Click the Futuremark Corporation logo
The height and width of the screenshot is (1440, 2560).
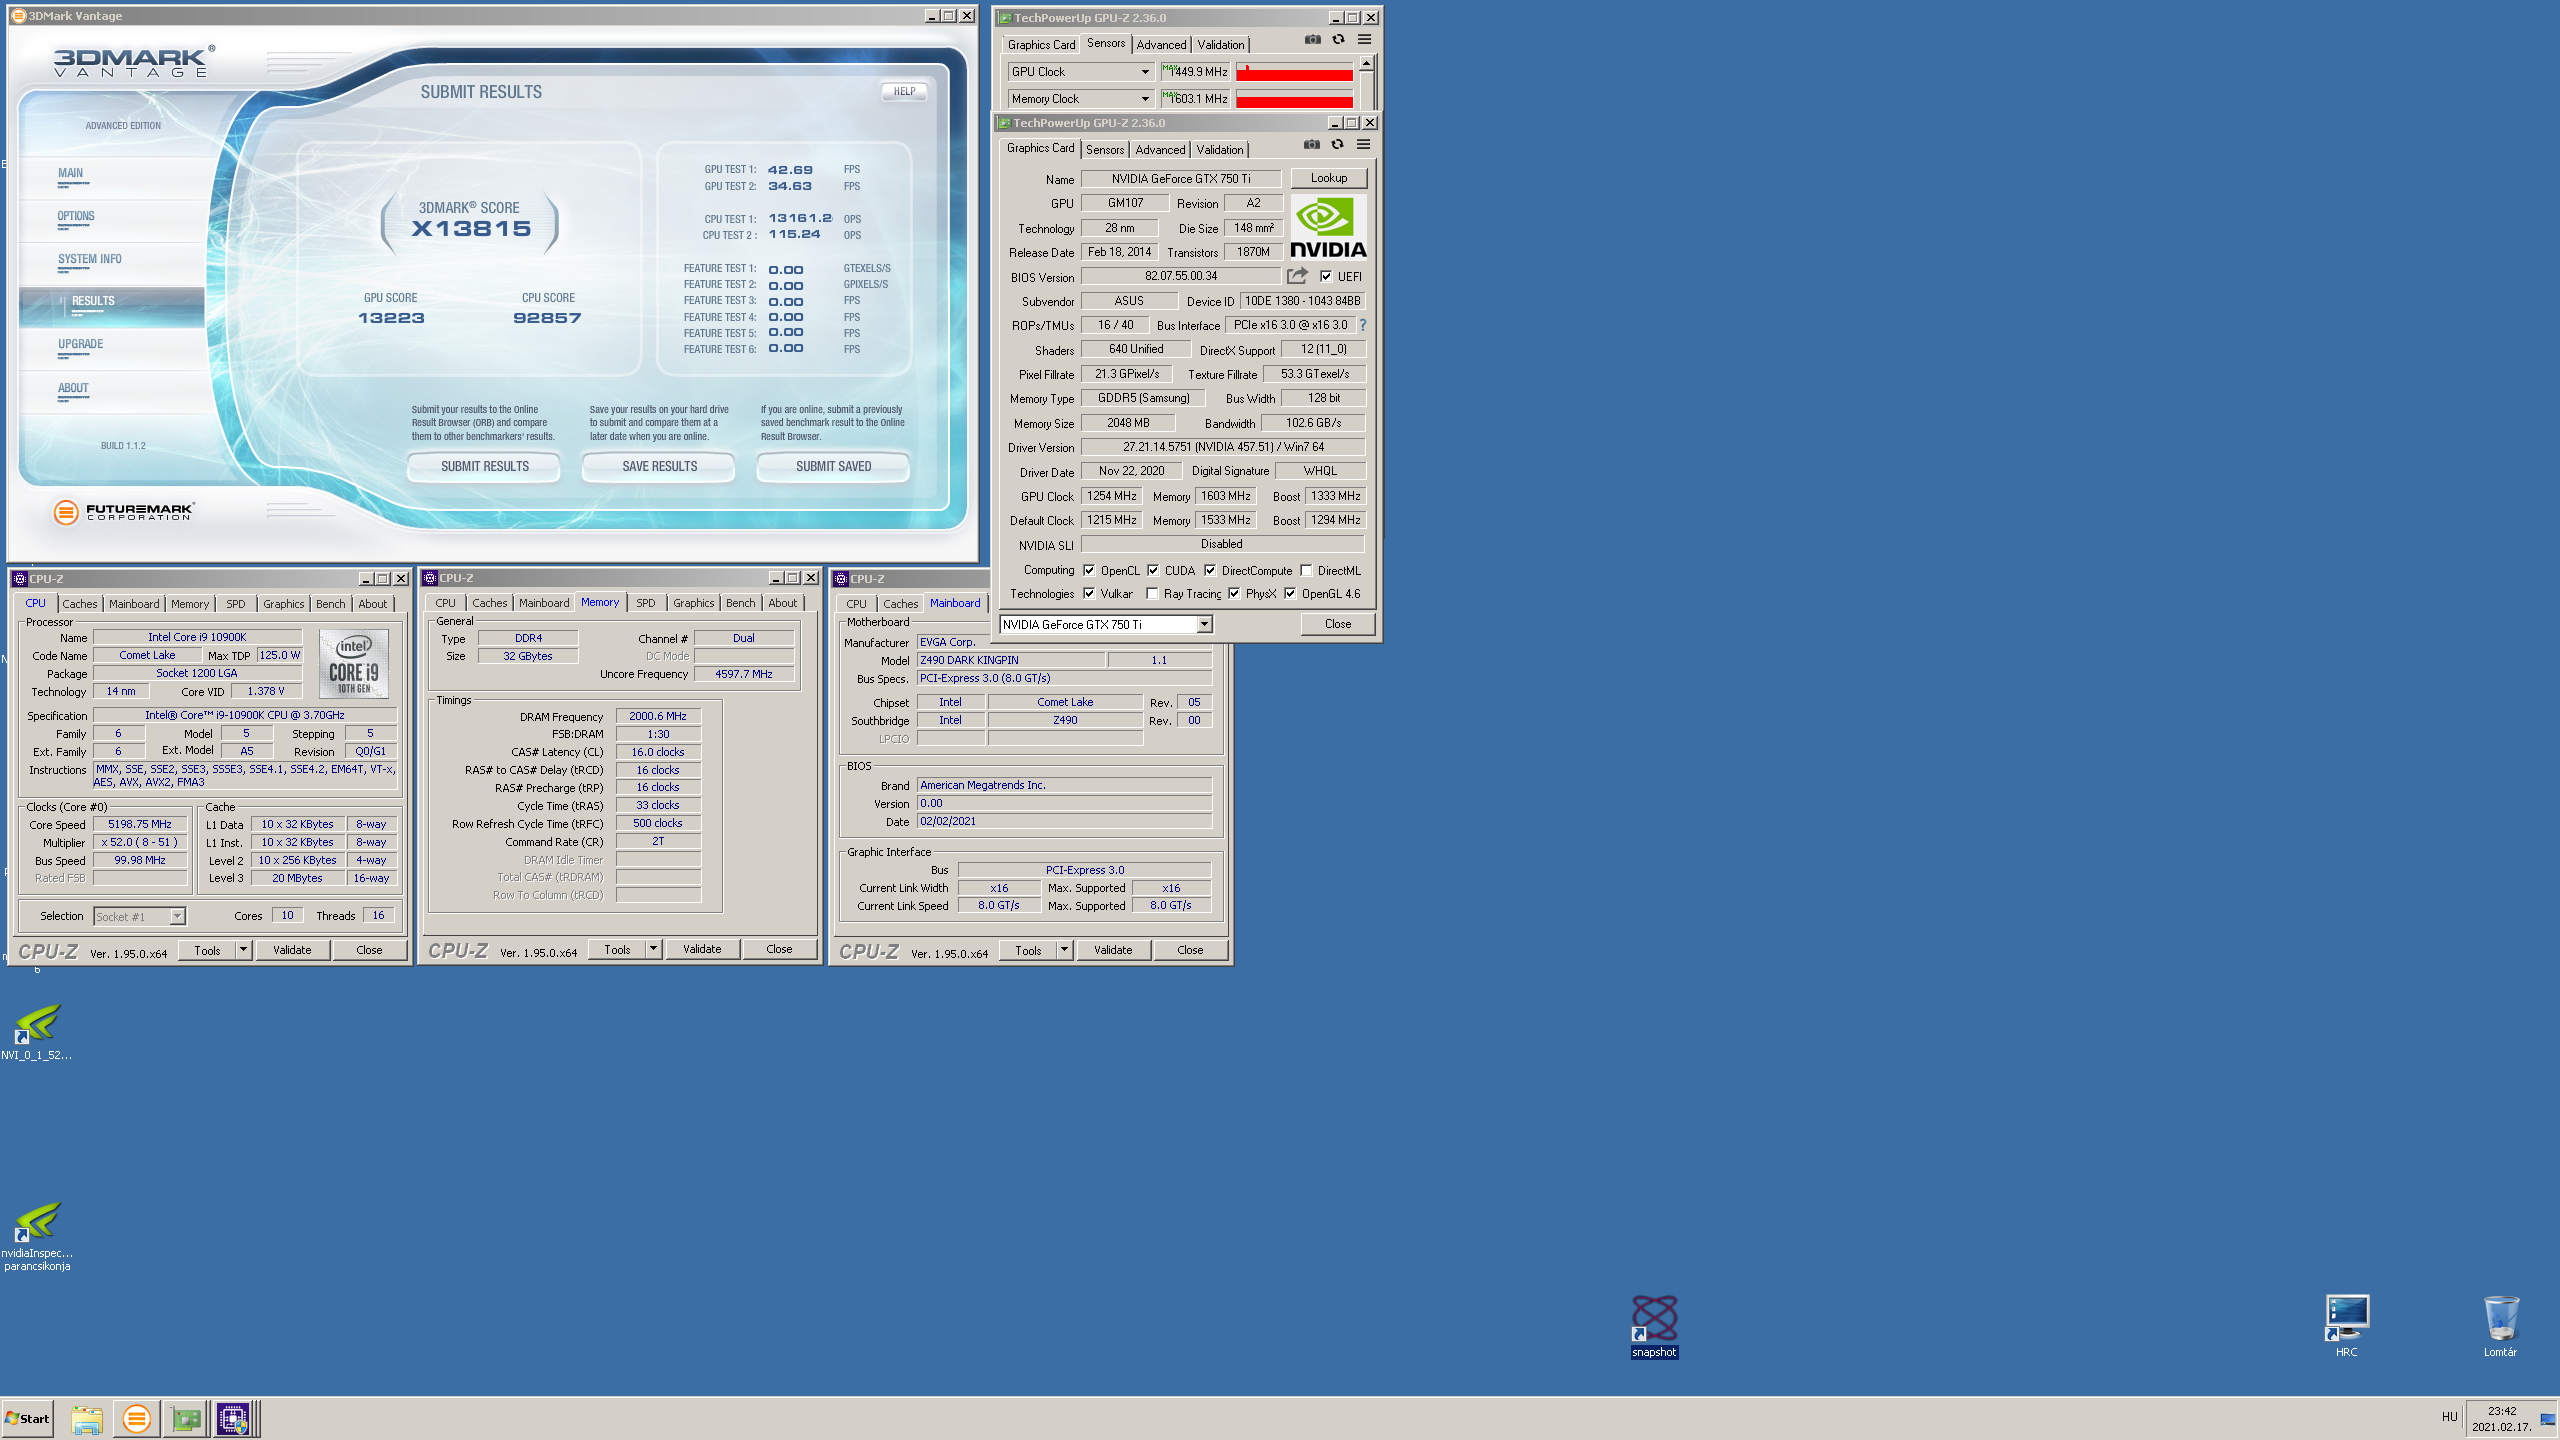(x=124, y=512)
